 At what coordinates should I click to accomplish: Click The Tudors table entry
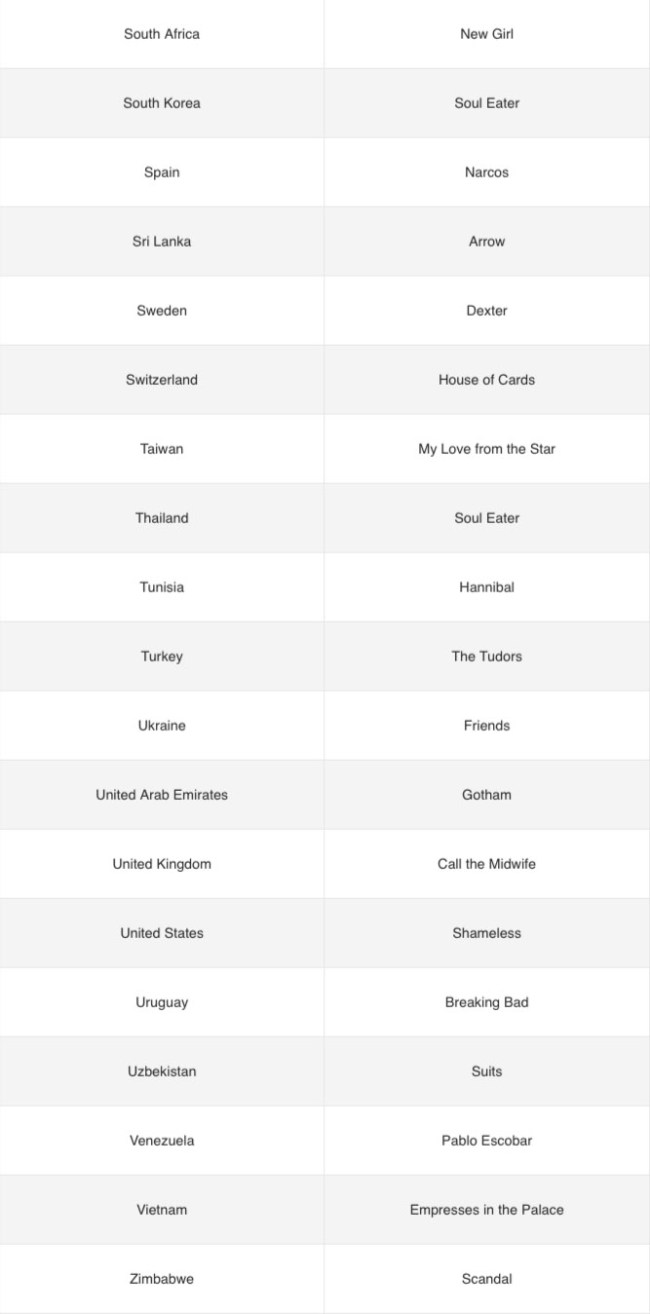pos(487,656)
